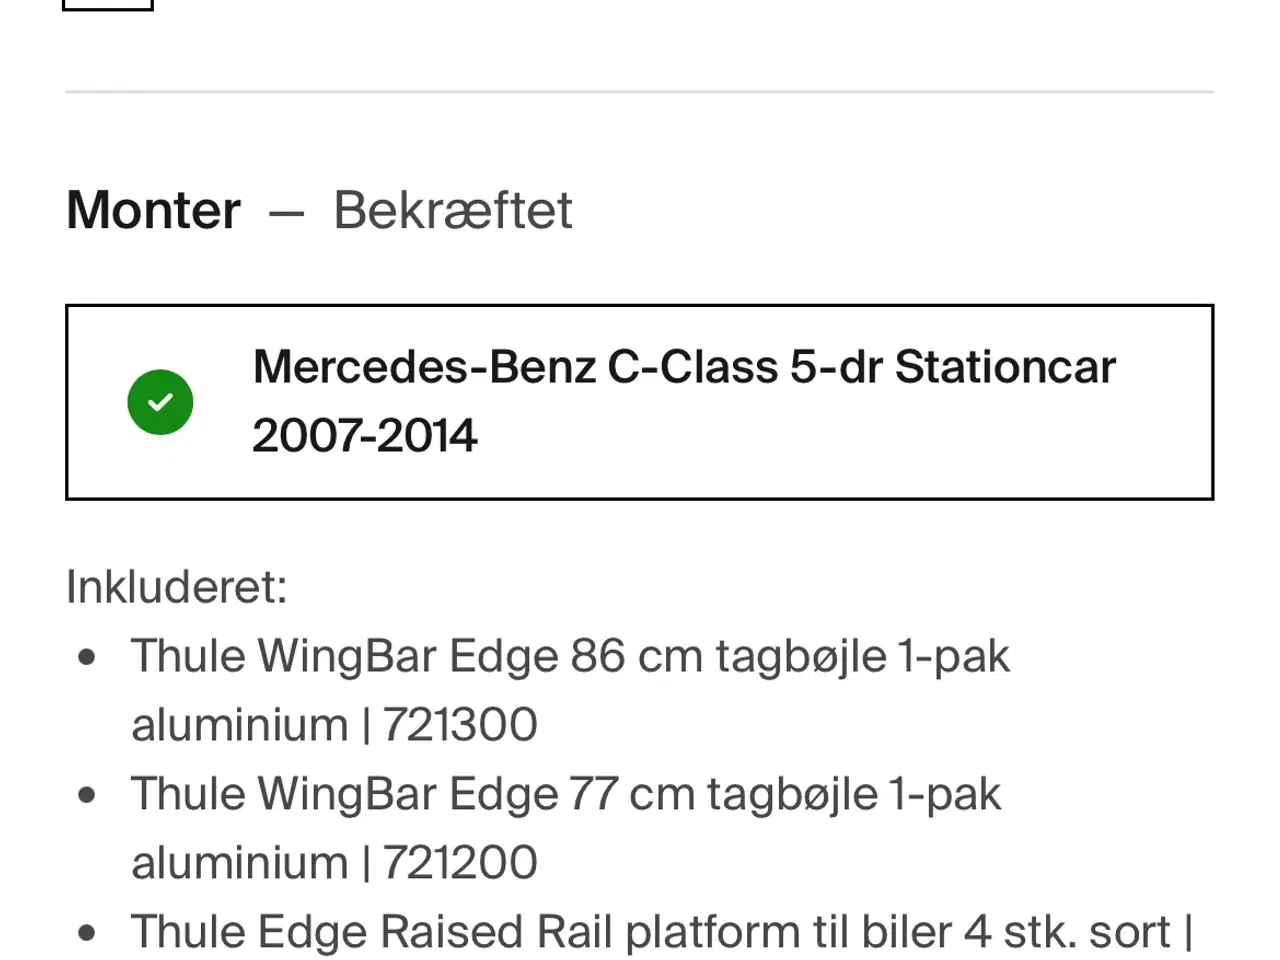This screenshot has width=1280, height=960.
Task: Click the partially visible box at top left
Action: pos(108,4)
